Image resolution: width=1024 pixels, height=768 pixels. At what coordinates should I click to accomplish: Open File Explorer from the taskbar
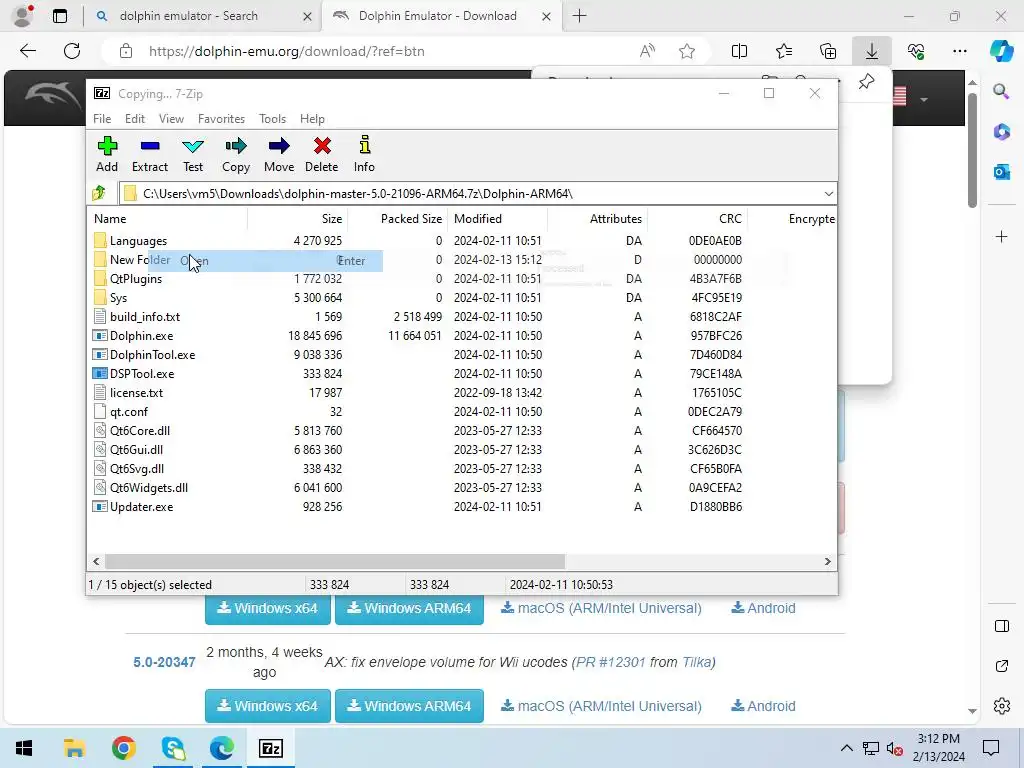point(74,748)
